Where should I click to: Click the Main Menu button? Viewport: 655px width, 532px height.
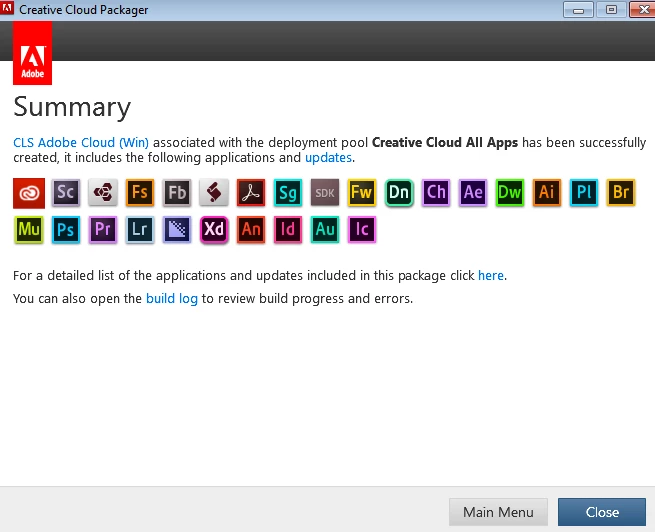tap(498, 512)
